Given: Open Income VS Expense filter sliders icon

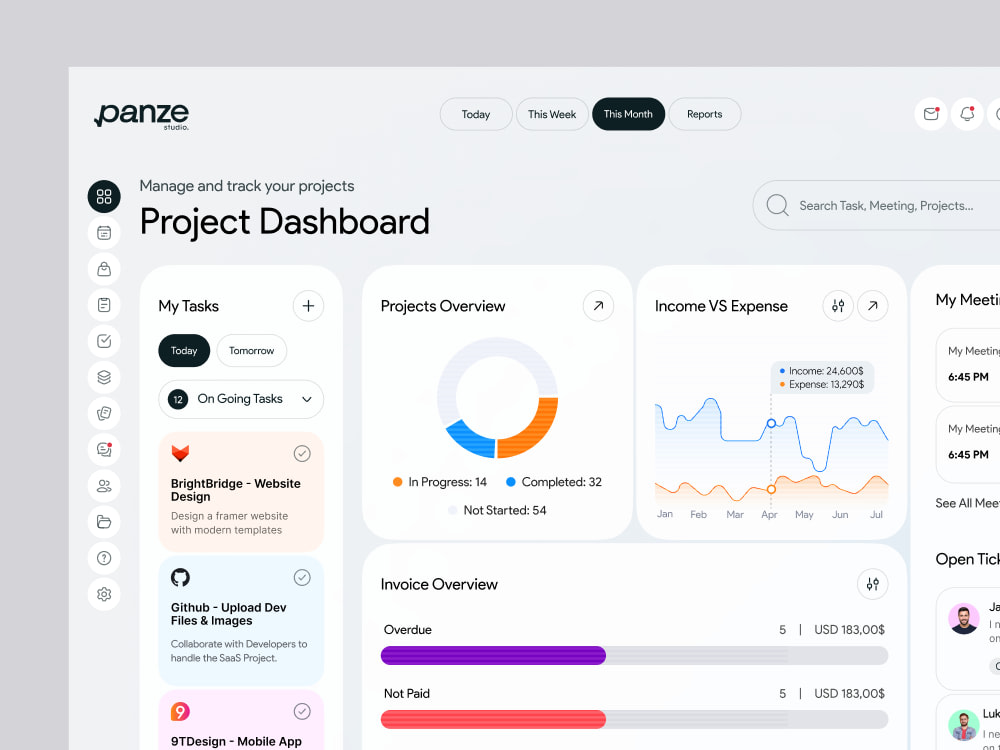Looking at the screenshot, I should (x=838, y=306).
